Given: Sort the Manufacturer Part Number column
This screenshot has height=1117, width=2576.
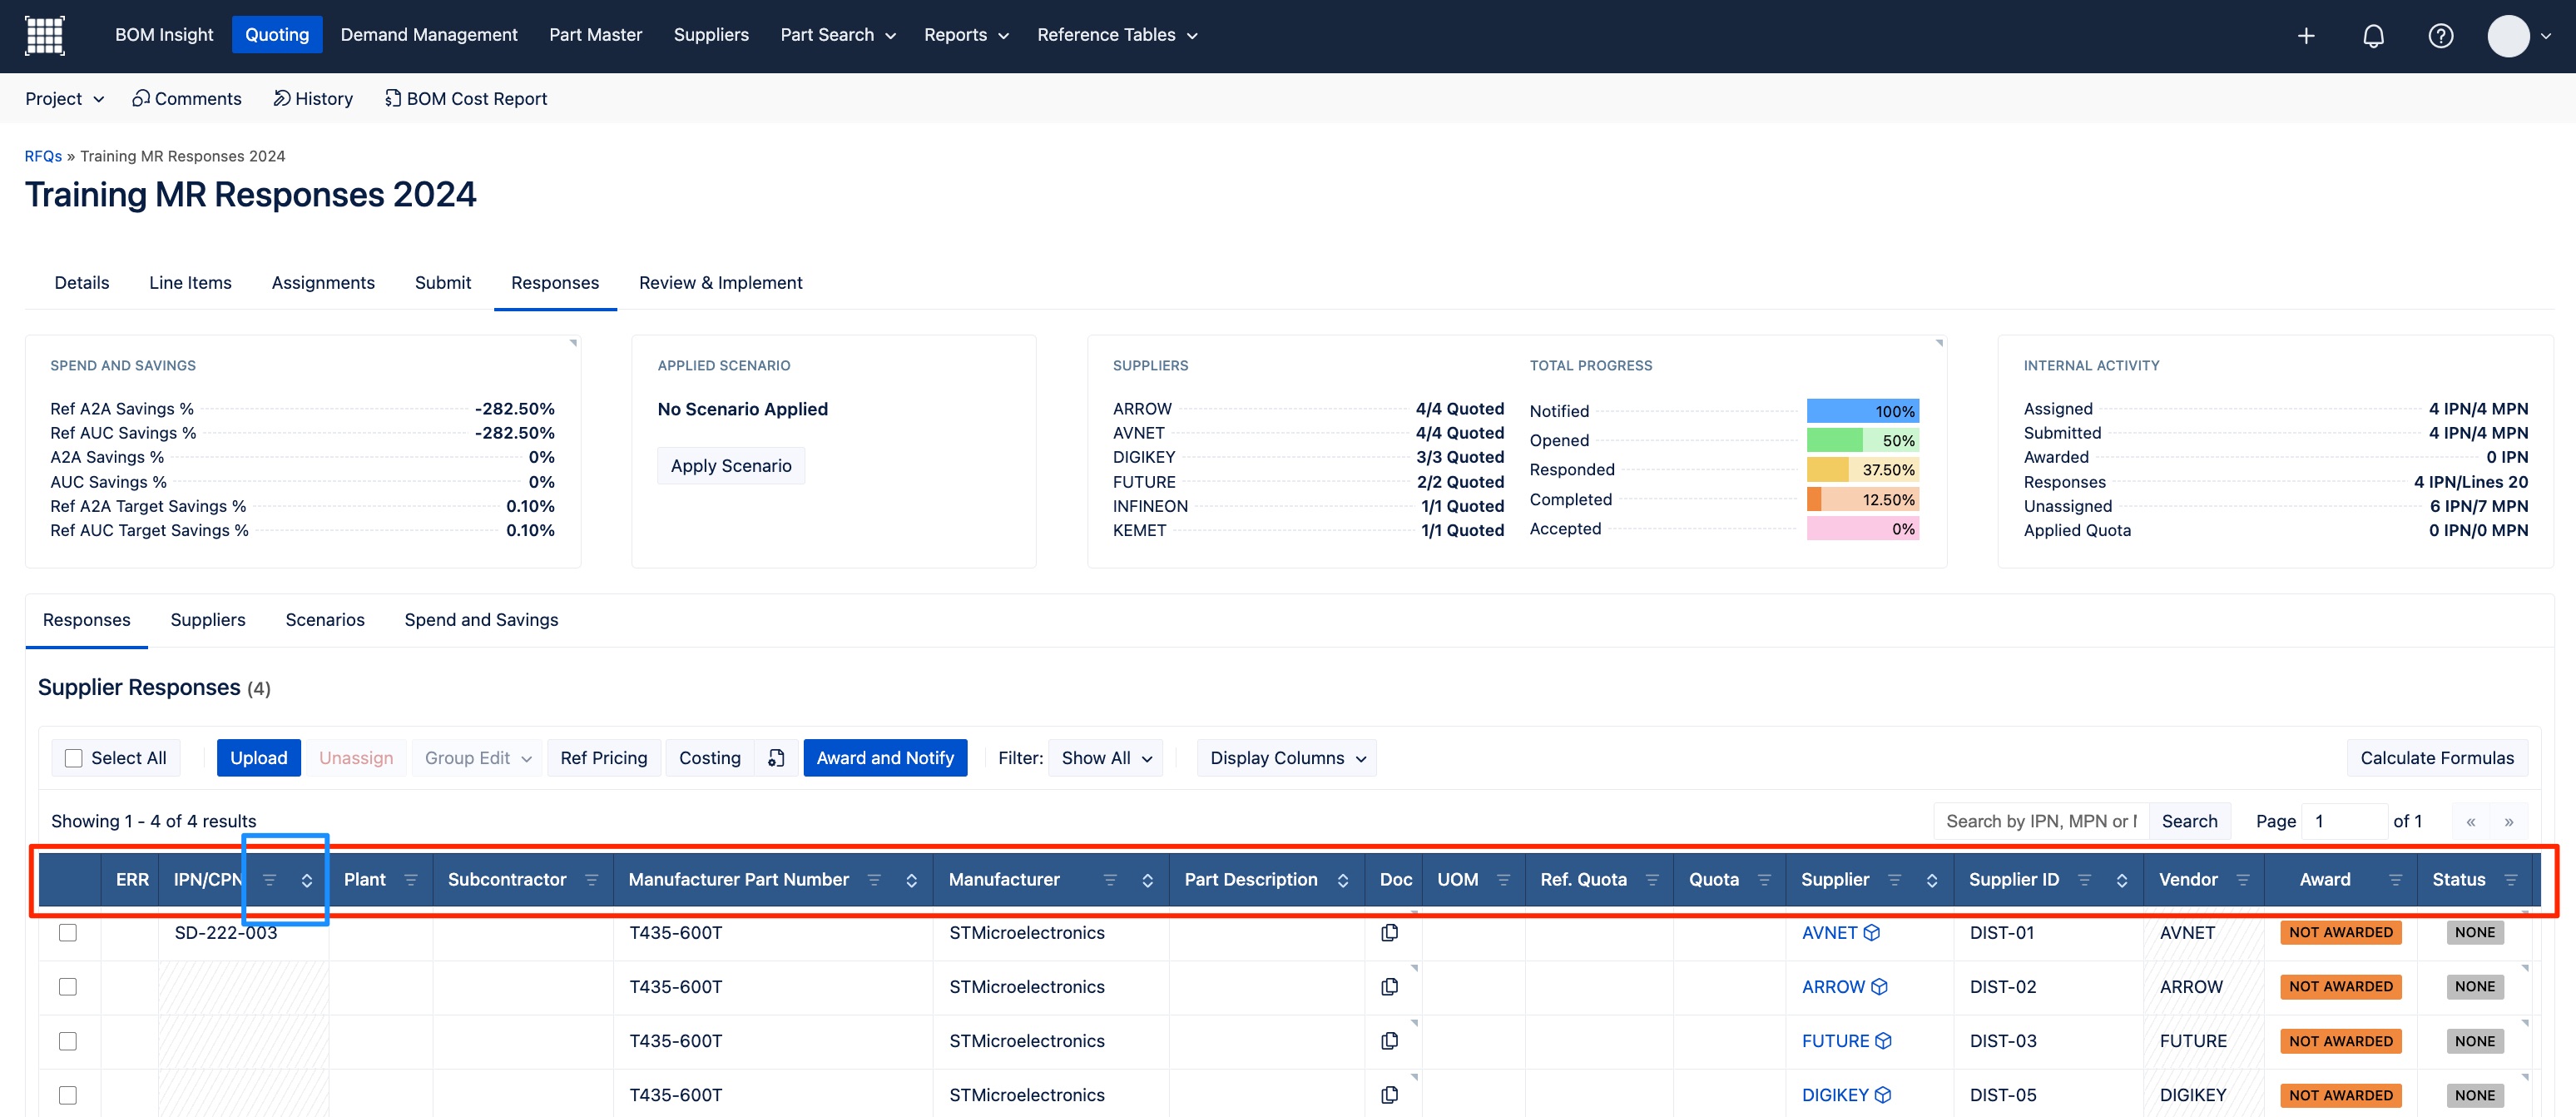Looking at the screenshot, I should (911, 880).
